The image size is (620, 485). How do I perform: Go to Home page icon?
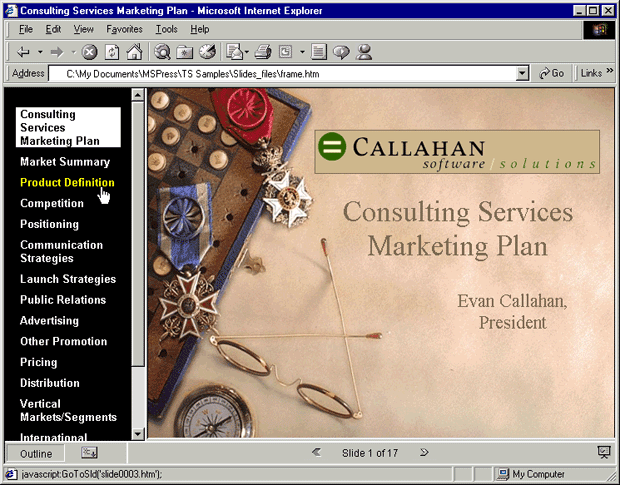[134, 51]
